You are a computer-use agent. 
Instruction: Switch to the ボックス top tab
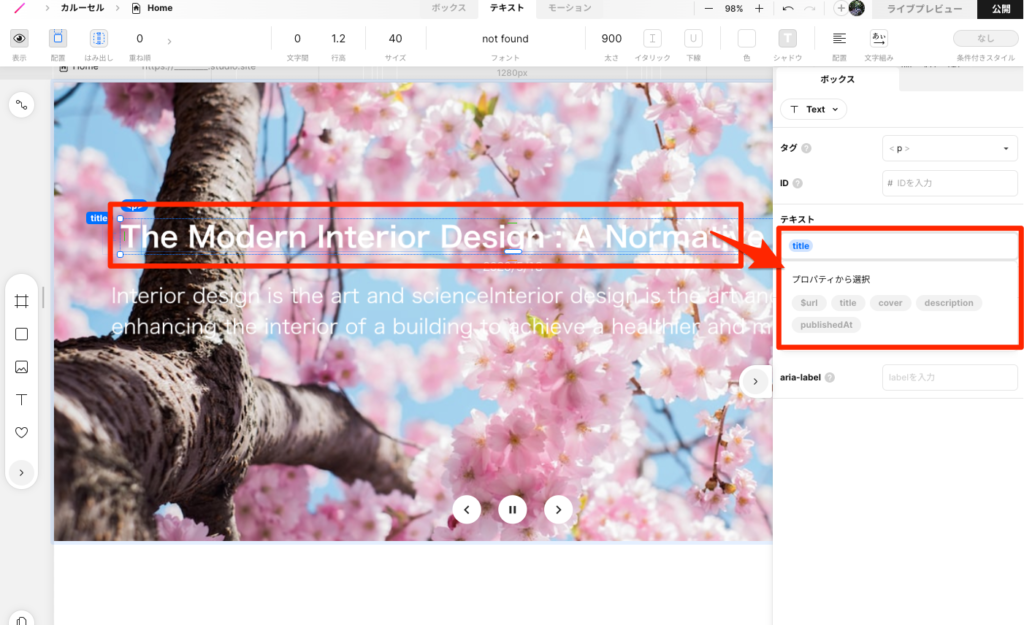pyautogui.click(x=449, y=8)
